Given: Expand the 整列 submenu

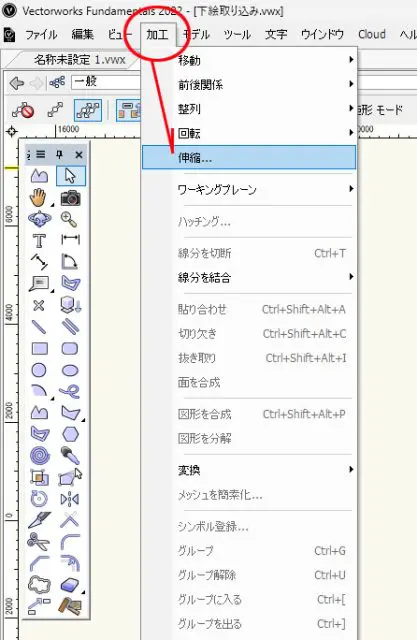Looking at the screenshot, I should point(249,109).
